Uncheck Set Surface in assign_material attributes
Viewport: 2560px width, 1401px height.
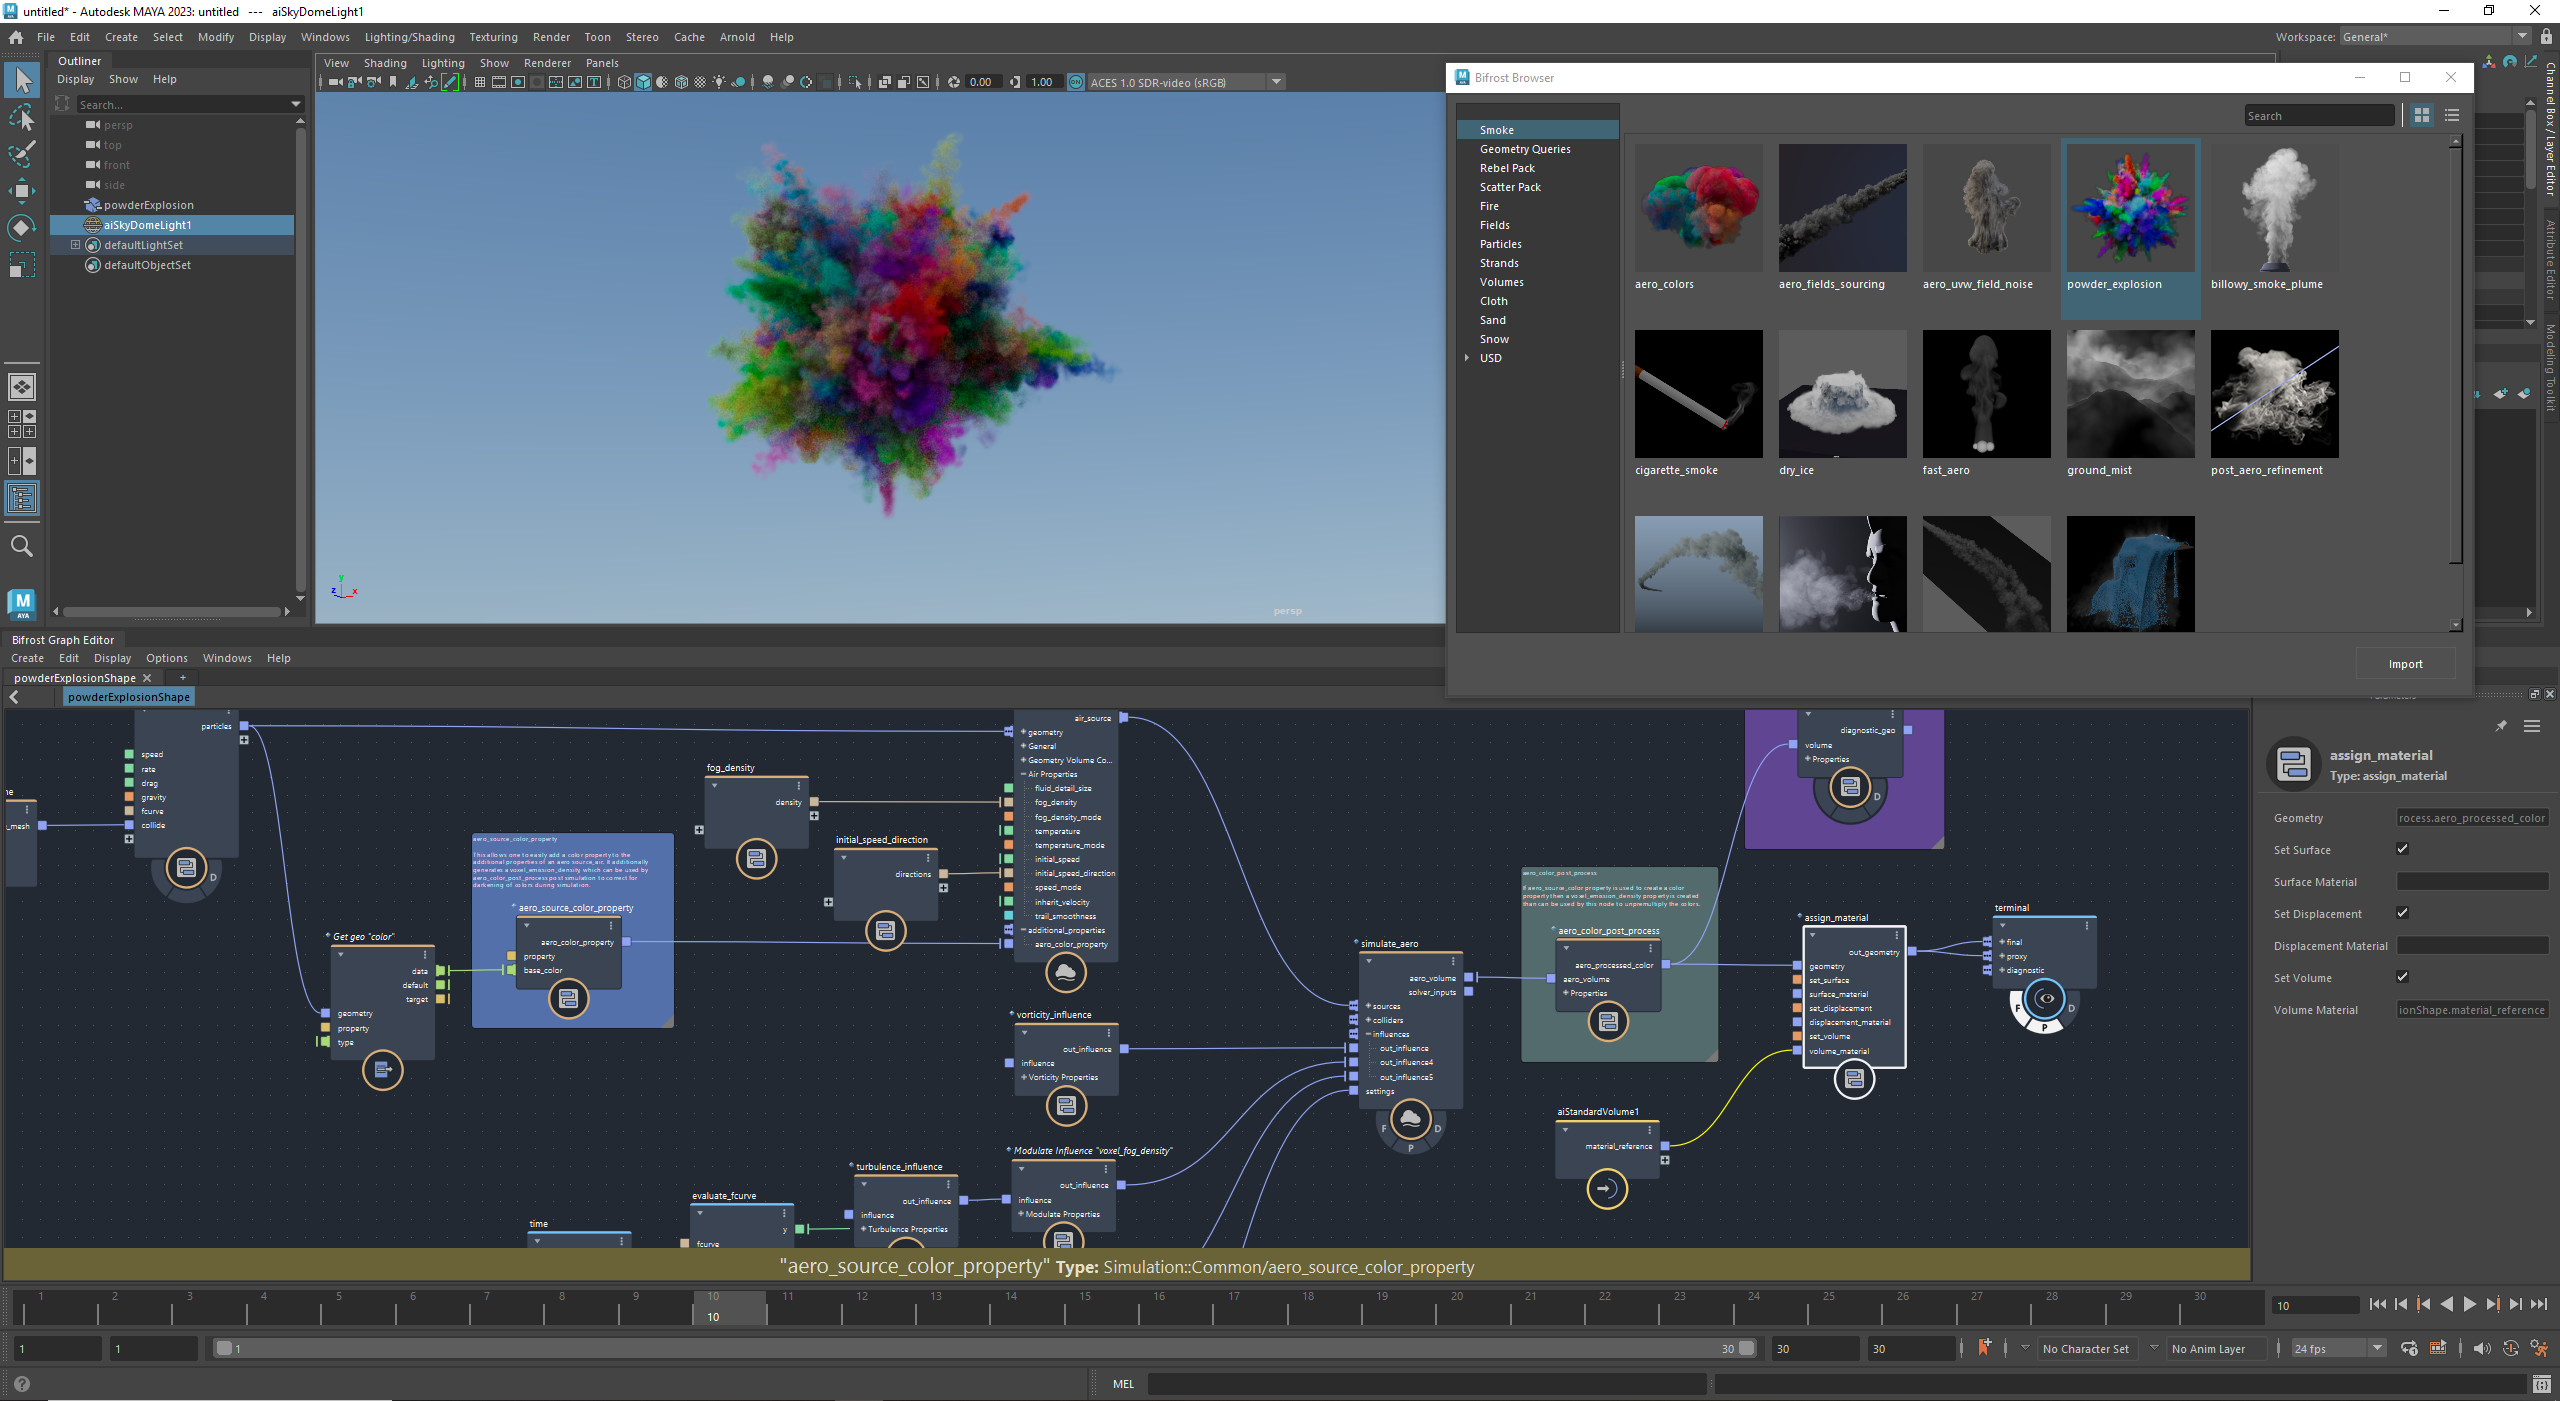coord(2404,848)
